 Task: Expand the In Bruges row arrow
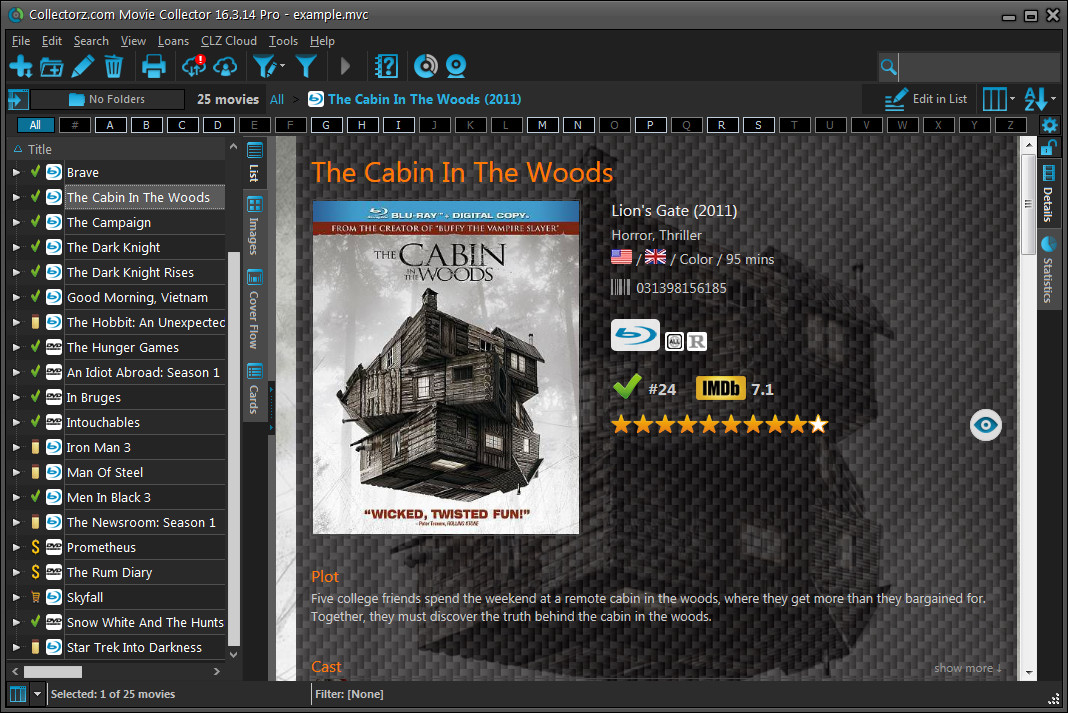coord(16,397)
